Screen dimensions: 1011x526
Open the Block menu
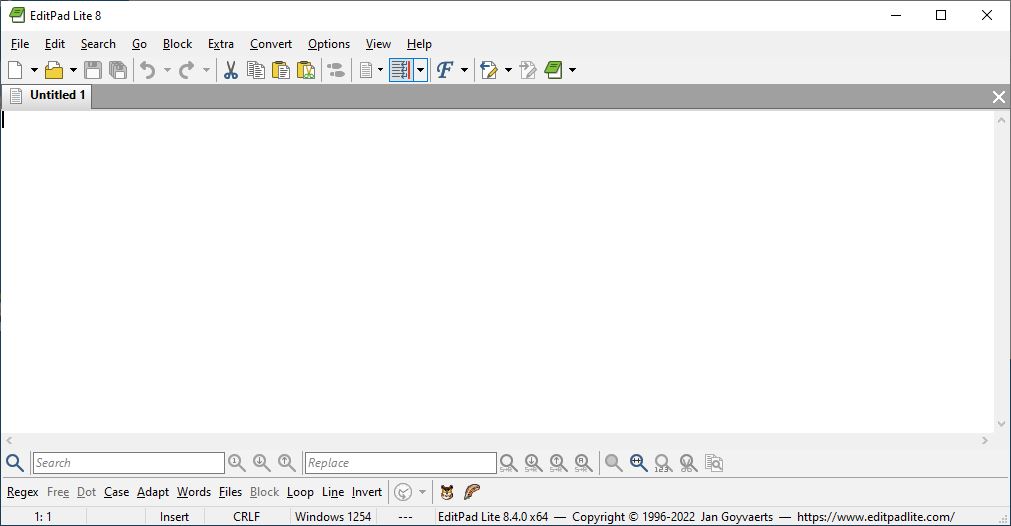point(177,44)
